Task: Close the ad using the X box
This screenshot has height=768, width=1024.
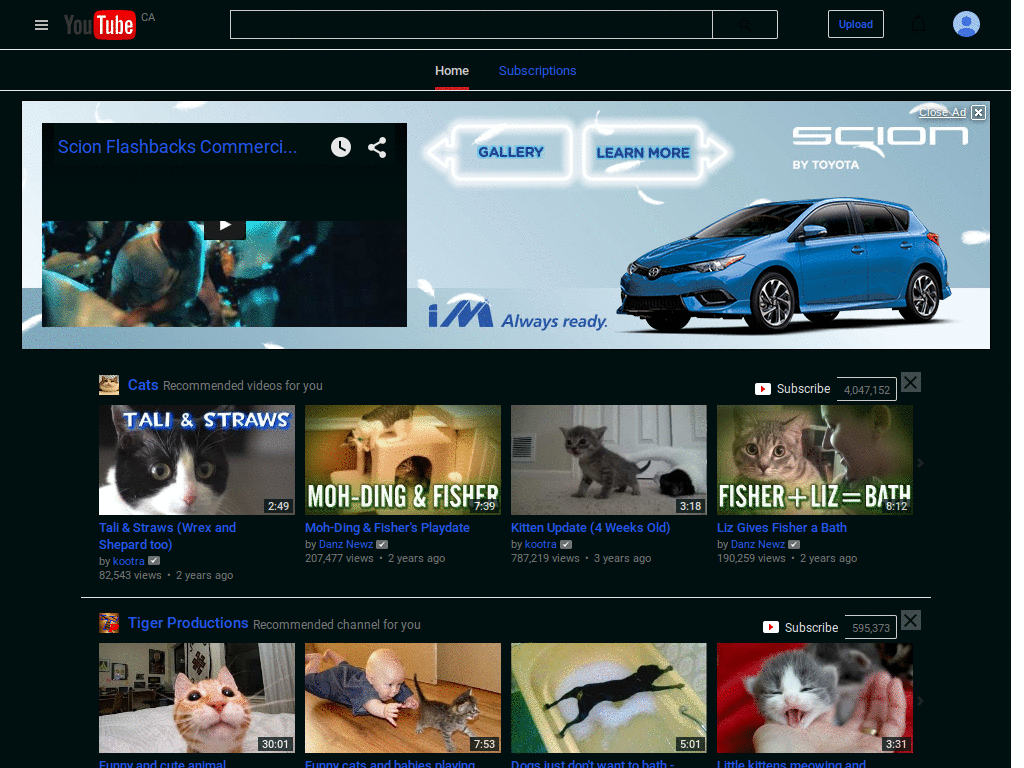Action: (x=978, y=112)
